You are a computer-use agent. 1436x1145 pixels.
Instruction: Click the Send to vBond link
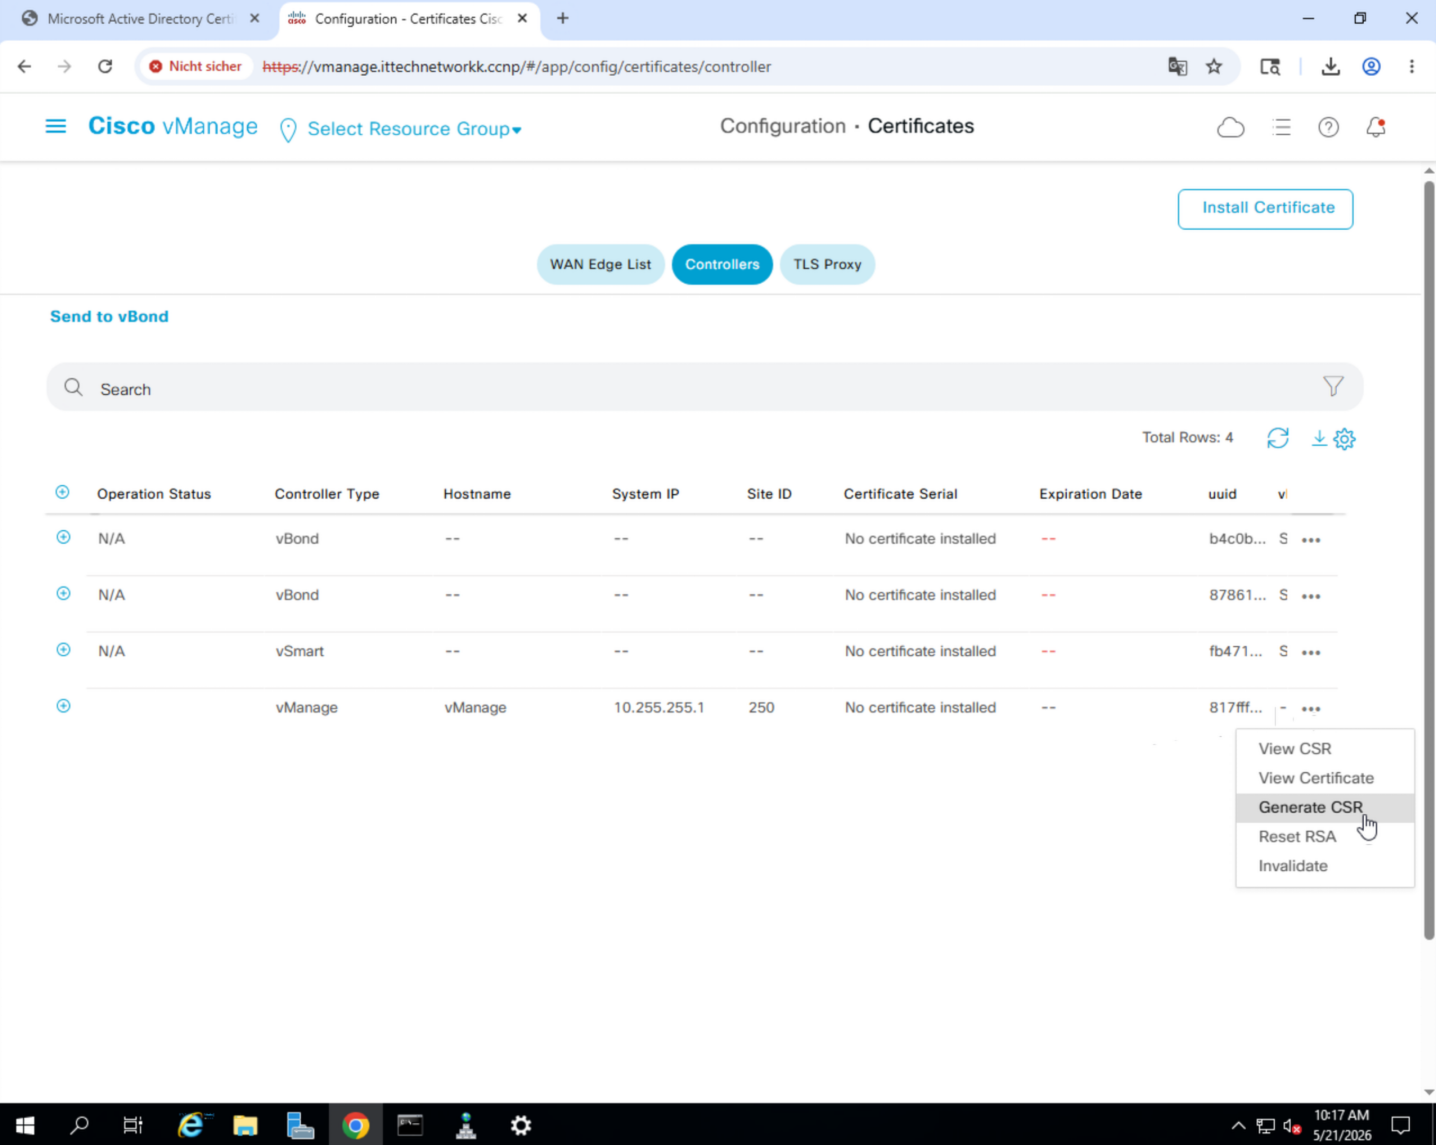click(x=109, y=316)
